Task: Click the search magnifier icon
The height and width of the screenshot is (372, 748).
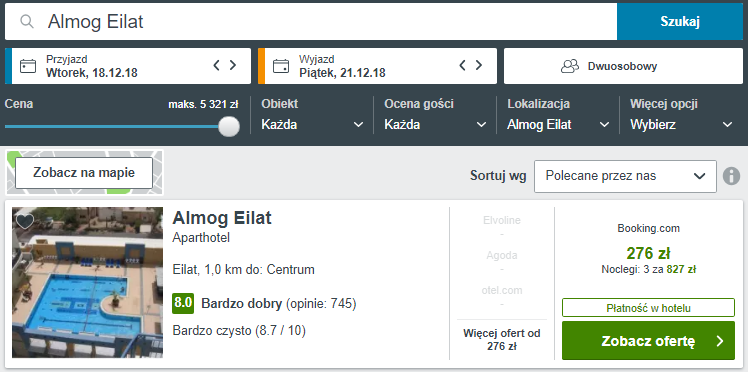Action: coord(27,21)
